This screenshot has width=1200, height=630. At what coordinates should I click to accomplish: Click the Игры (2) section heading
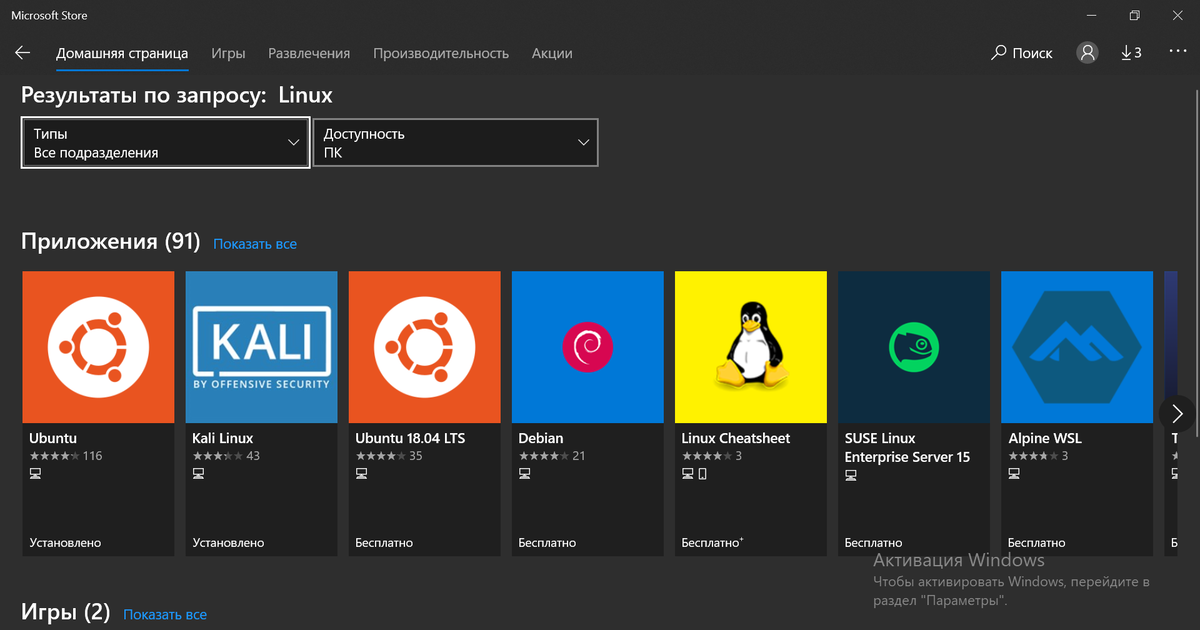[66, 612]
